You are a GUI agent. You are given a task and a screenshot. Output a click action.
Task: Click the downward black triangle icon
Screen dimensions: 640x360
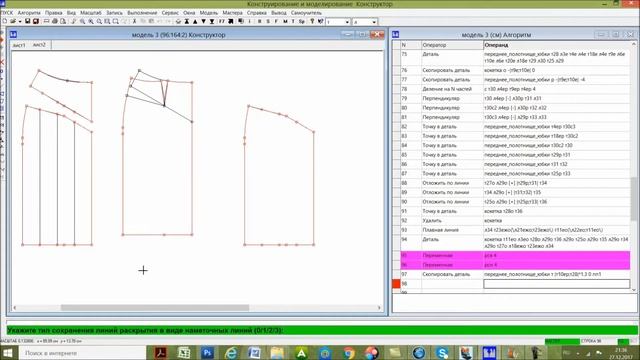(204, 21)
